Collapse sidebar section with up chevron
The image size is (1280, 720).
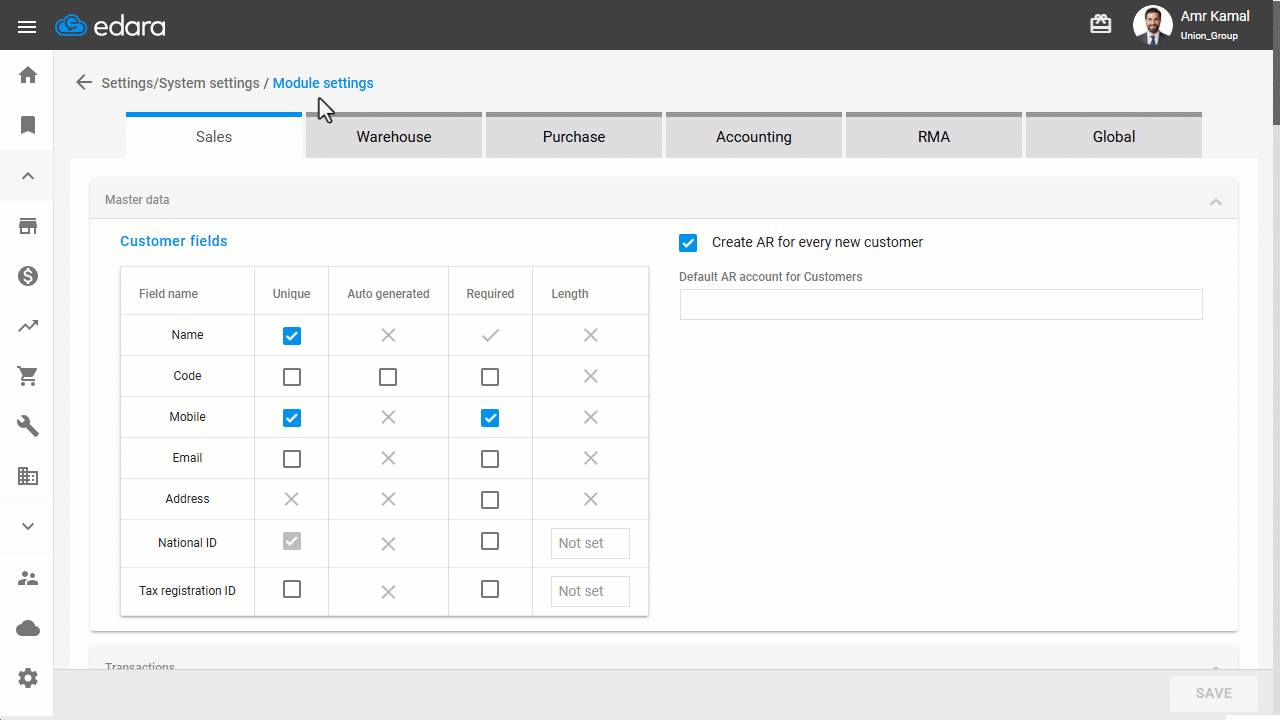[x=28, y=176]
